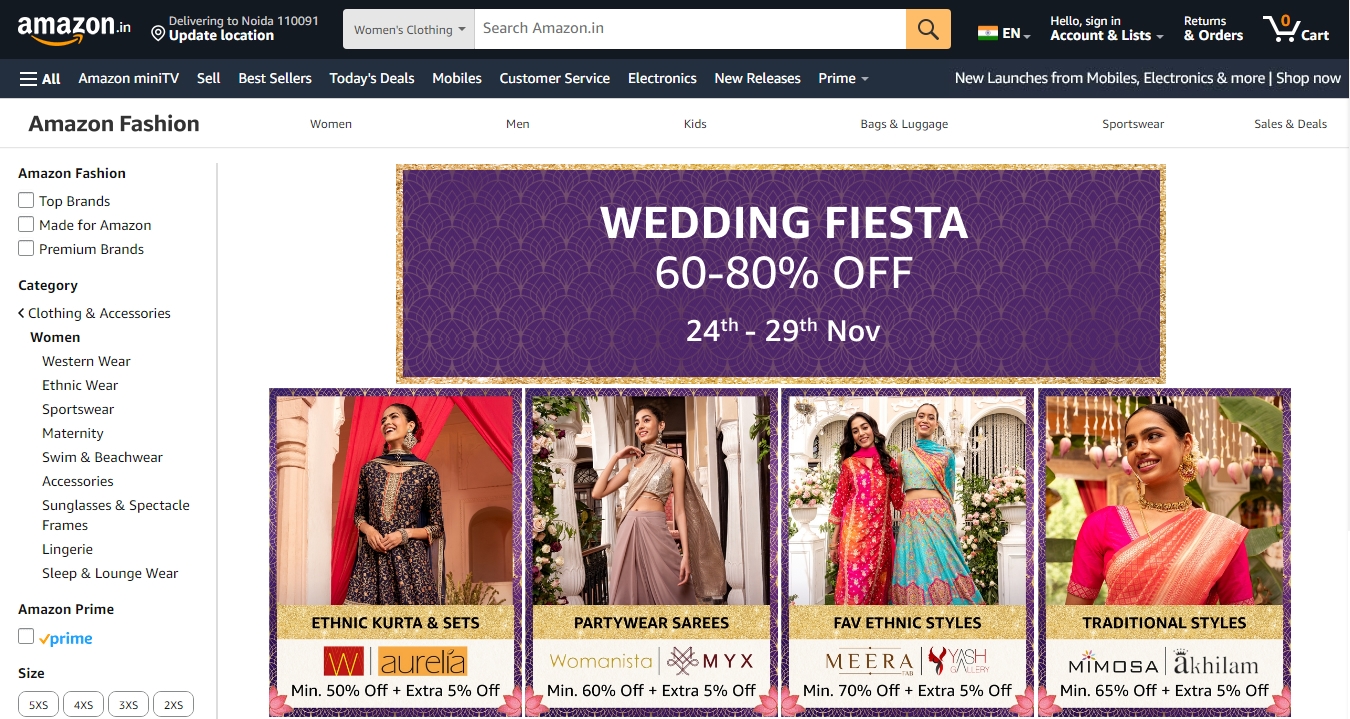Screen dimensions: 1350x719
Task: Expand the Women's Clothing search category dropdown
Action: [409, 29]
